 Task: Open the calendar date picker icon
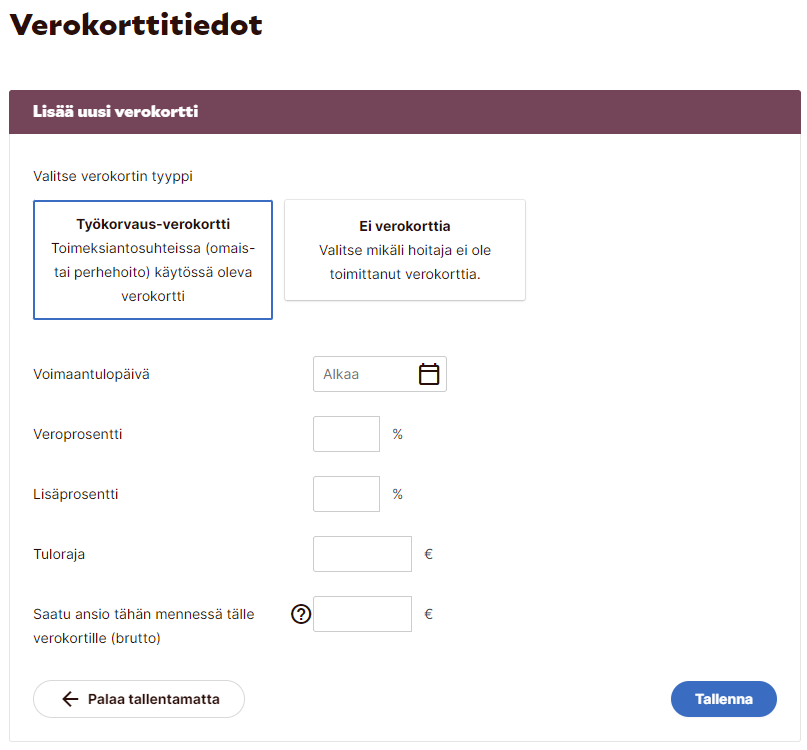pyautogui.click(x=429, y=374)
